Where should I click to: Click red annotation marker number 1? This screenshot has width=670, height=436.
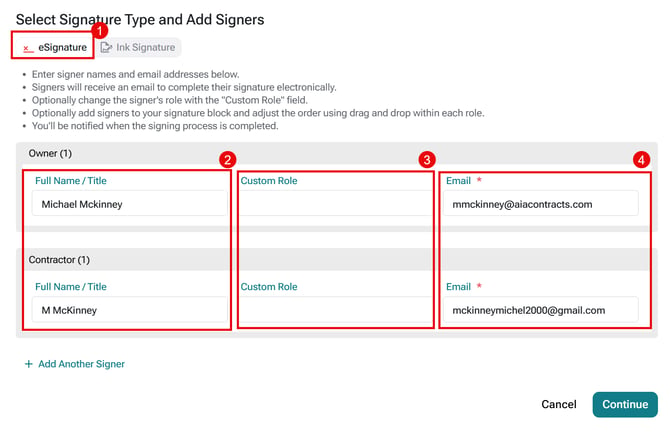tap(100, 31)
